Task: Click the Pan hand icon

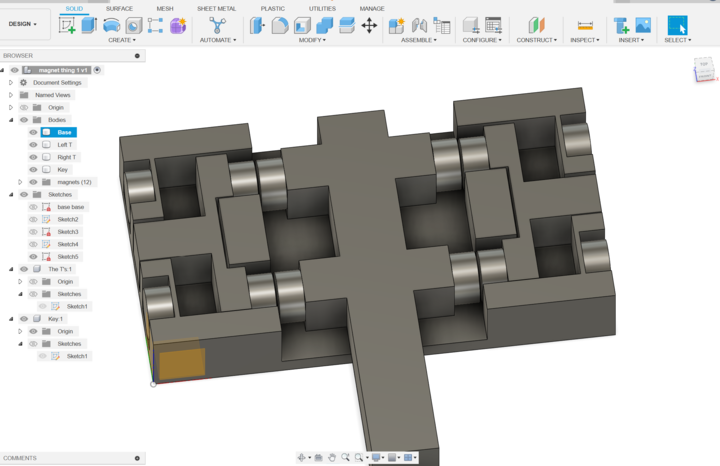Action: 332,457
